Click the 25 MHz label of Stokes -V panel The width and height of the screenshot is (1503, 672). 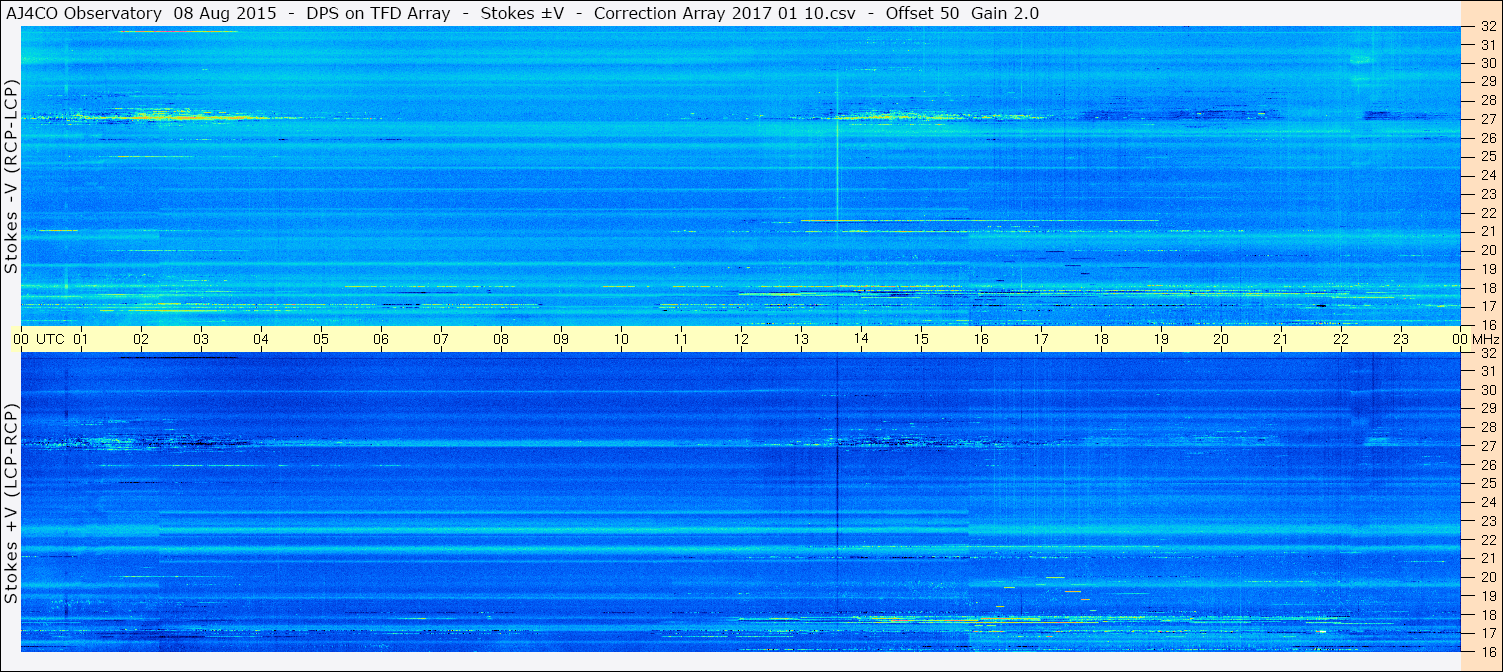[1488, 157]
